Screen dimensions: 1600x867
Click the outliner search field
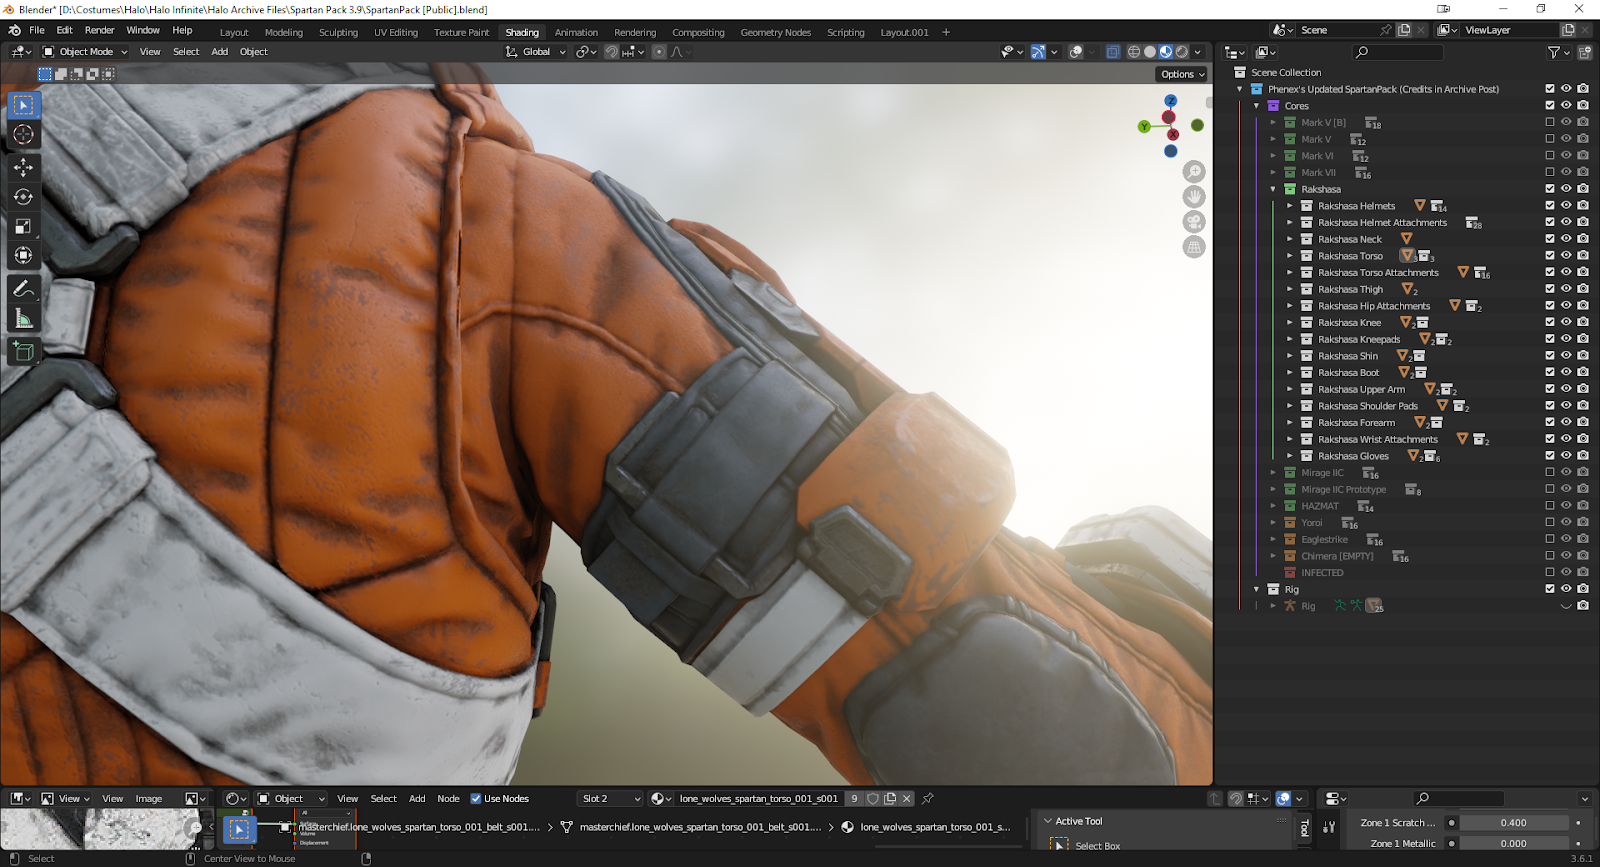click(1400, 52)
